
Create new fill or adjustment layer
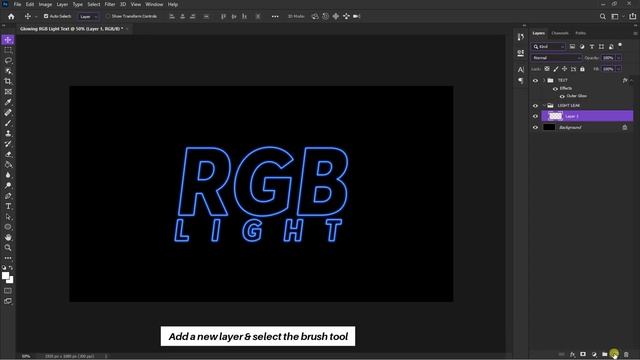tap(594, 354)
